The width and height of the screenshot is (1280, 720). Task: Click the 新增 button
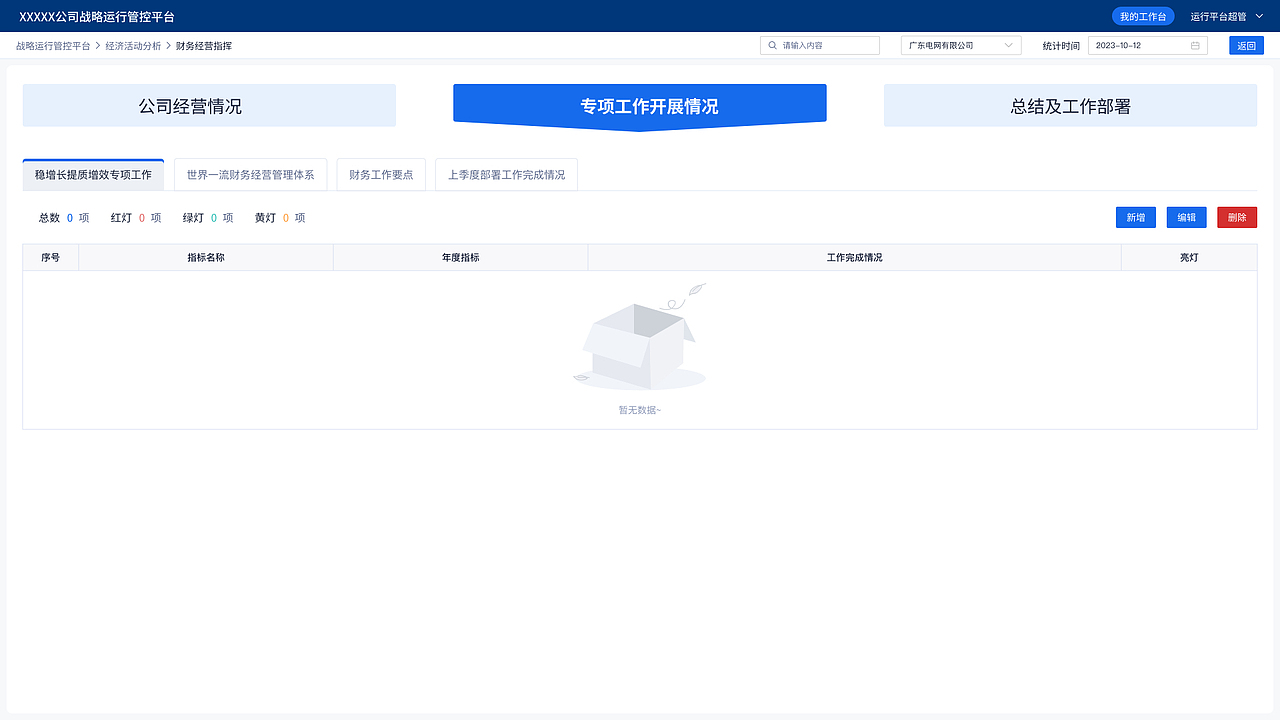[1136, 217]
